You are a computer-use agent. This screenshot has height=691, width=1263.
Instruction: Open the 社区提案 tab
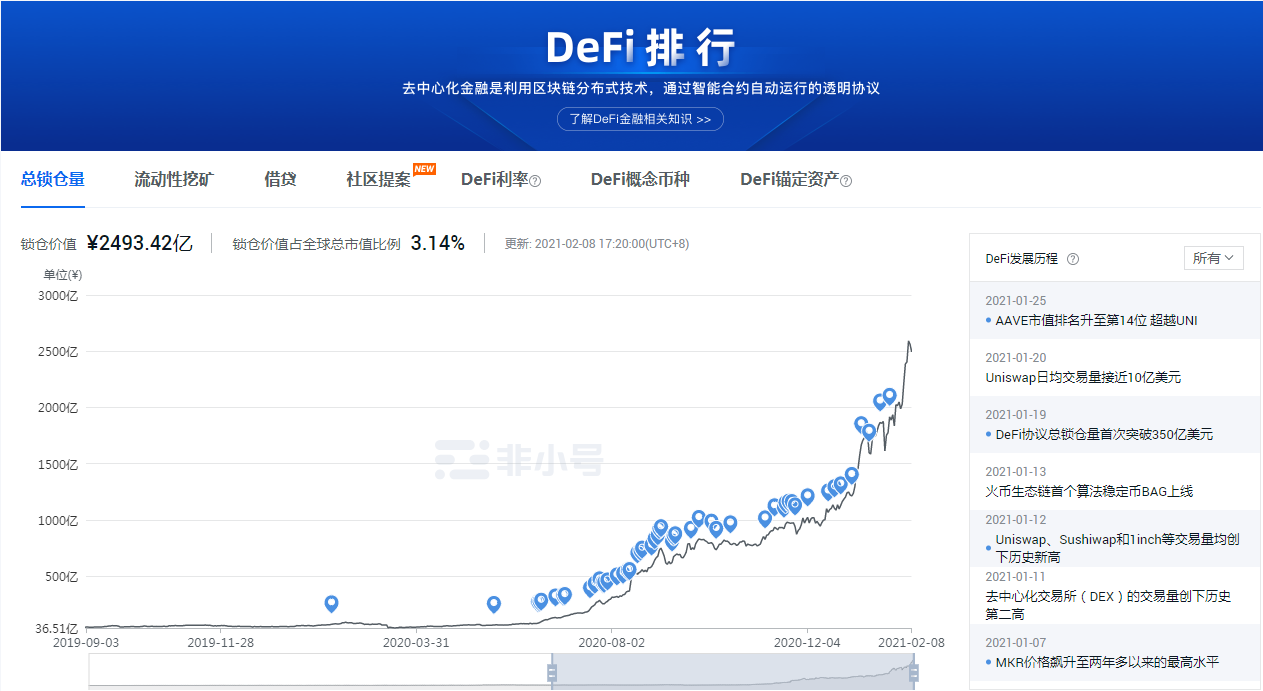pos(378,180)
